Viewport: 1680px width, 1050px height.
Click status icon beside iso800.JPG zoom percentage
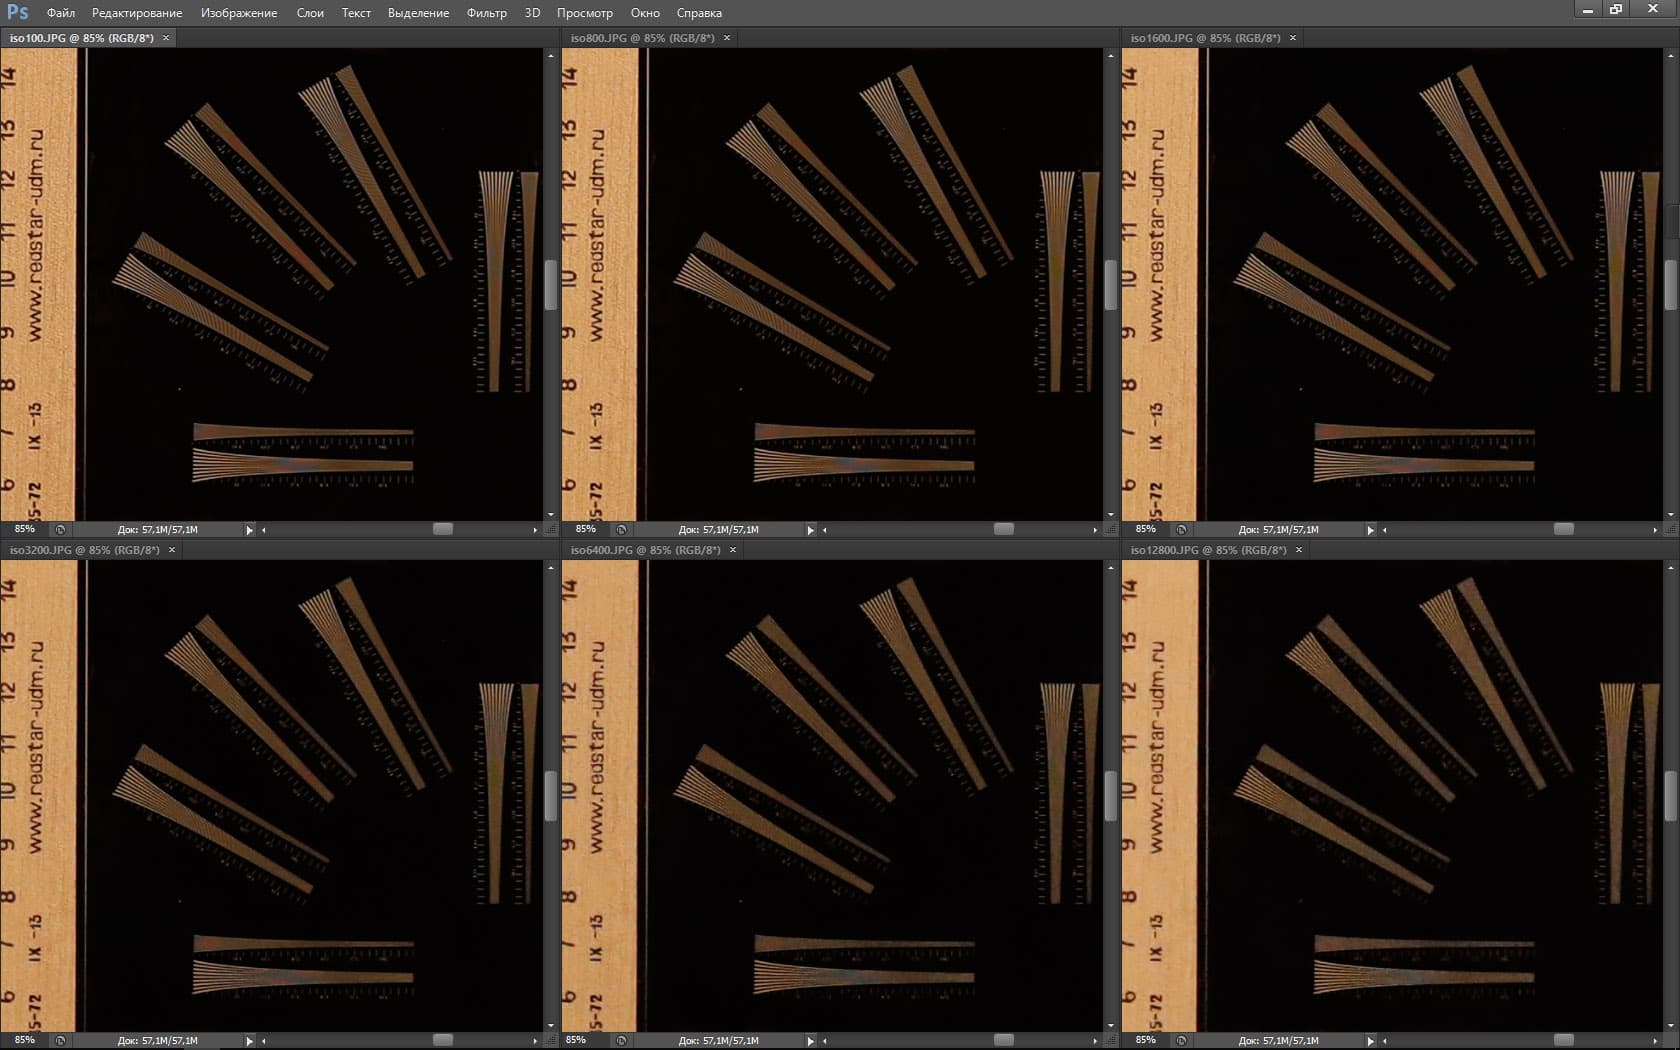(x=621, y=529)
